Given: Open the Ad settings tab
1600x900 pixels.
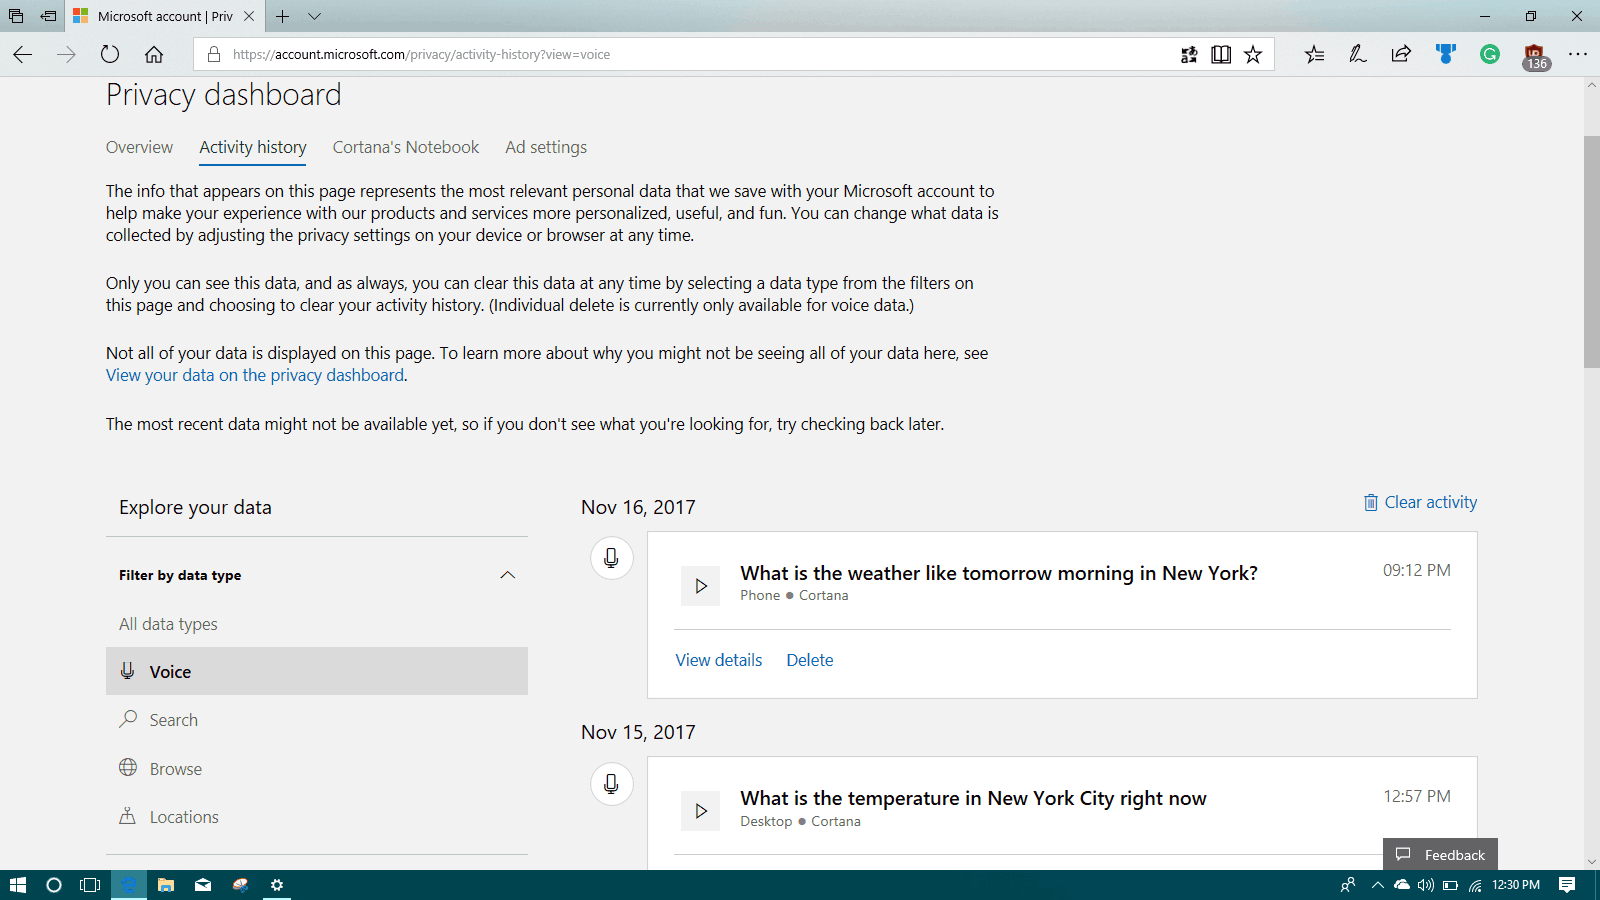Looking at the screenshot, I should [546, 147].
